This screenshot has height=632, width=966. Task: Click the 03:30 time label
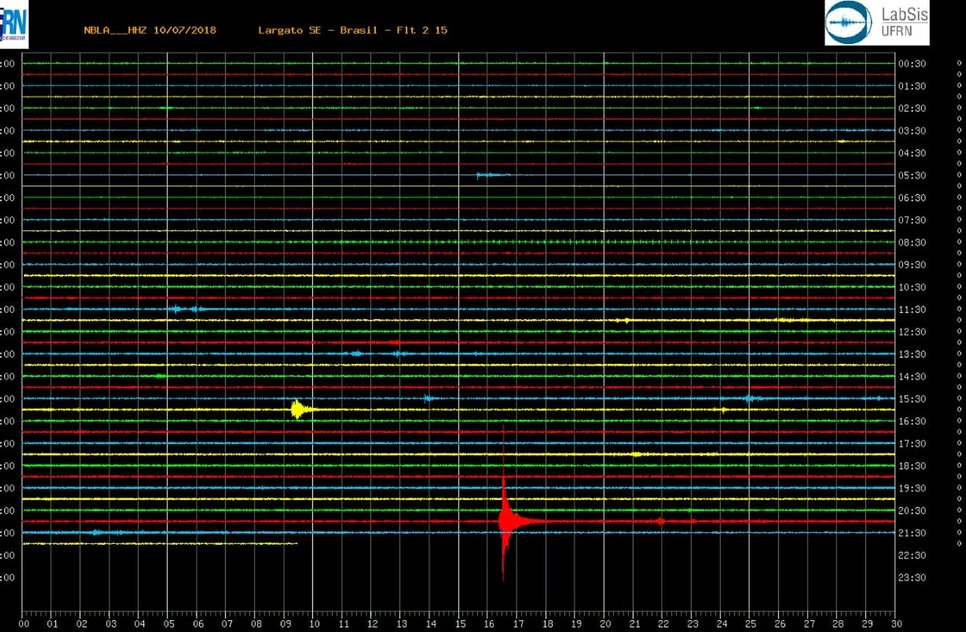click(912, 131)
